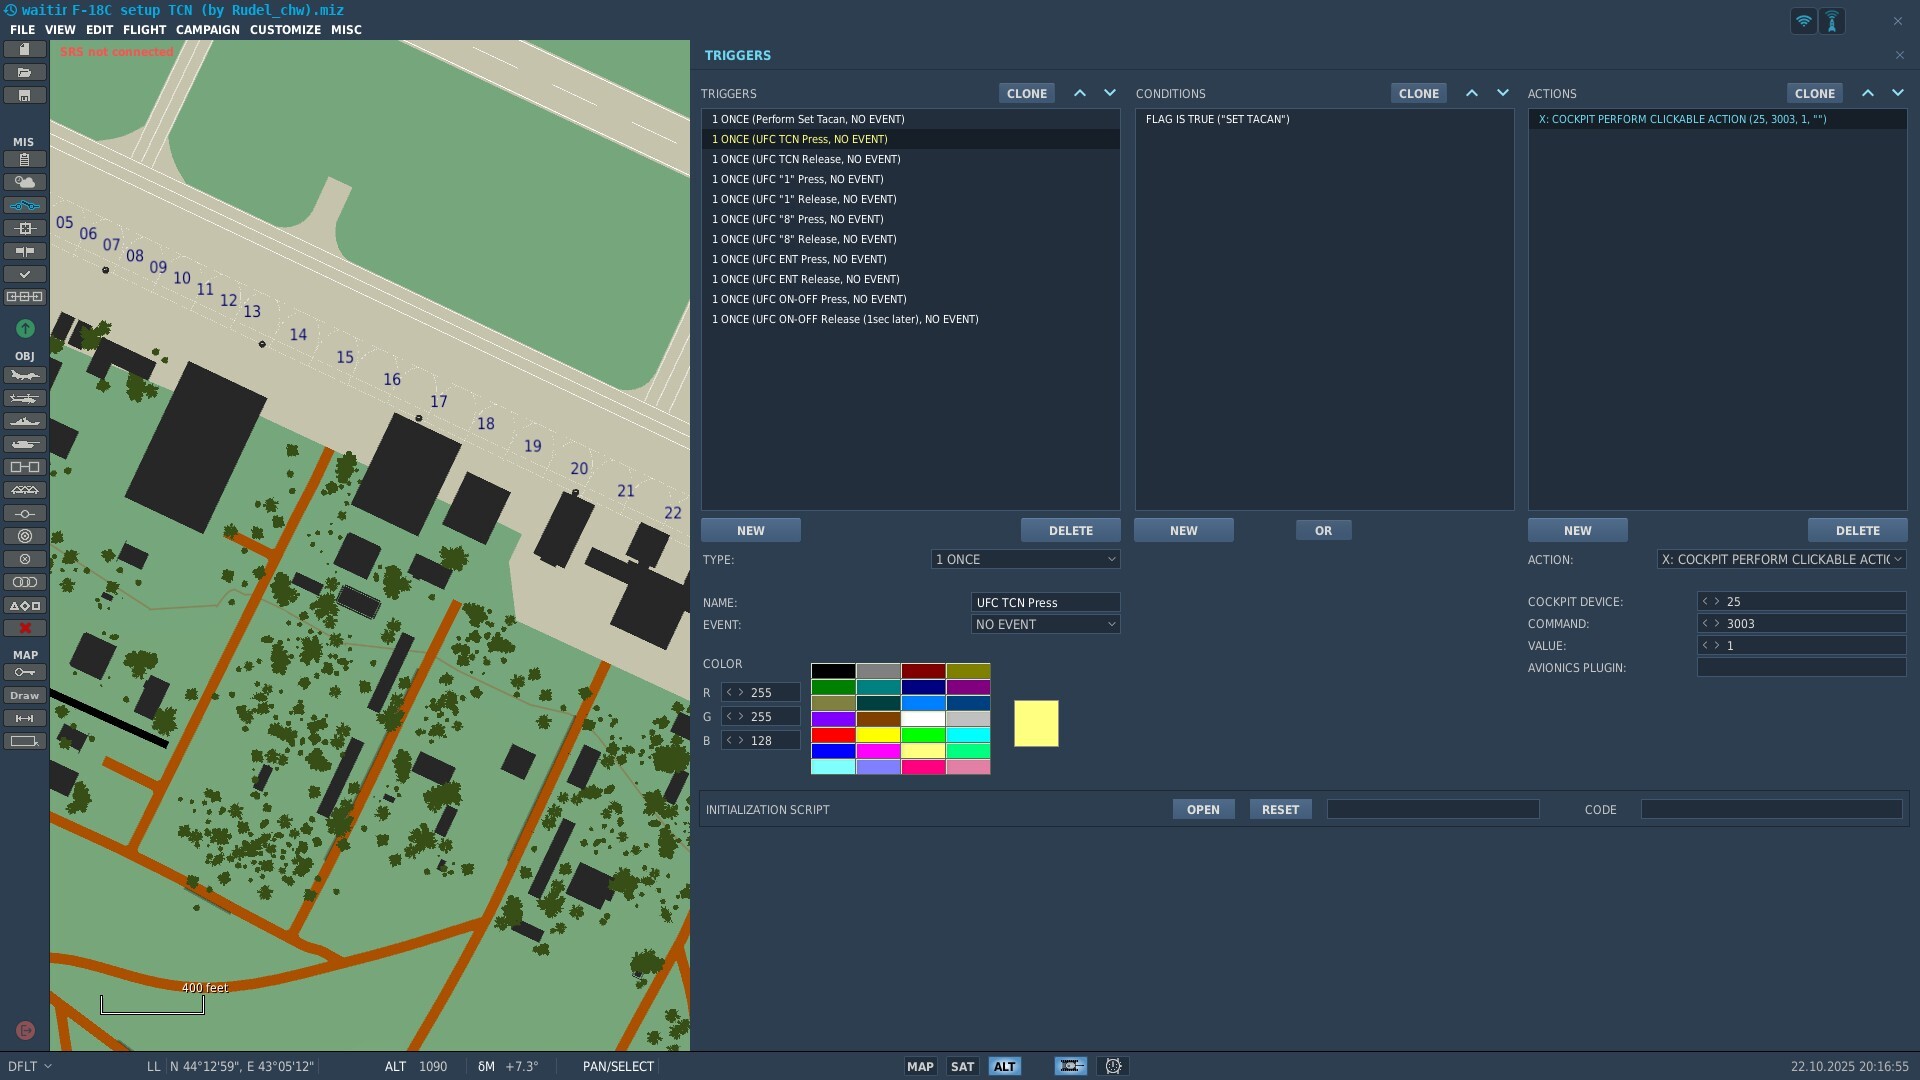The image size is (1920, 1080).
Task: Open the EVENT dropdown showing NO EVENT
Action: click(x=1045, y=624)
